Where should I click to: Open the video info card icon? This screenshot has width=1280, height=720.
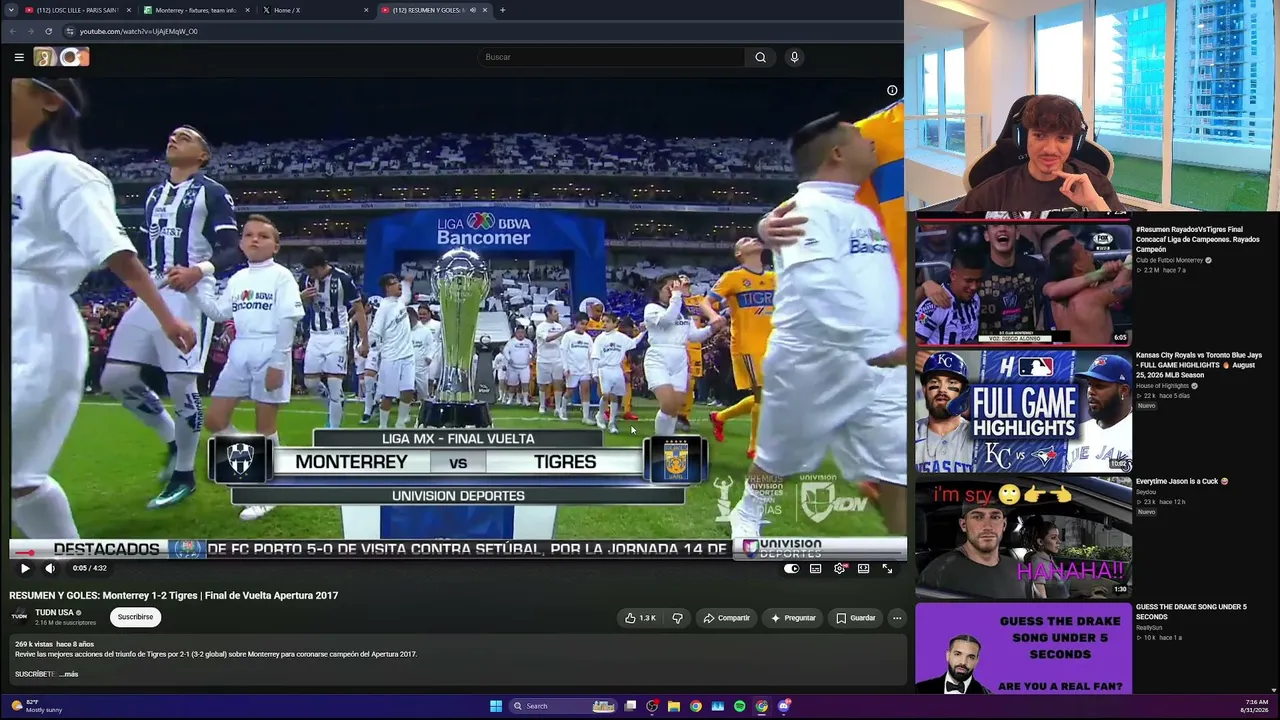[892, 90]
